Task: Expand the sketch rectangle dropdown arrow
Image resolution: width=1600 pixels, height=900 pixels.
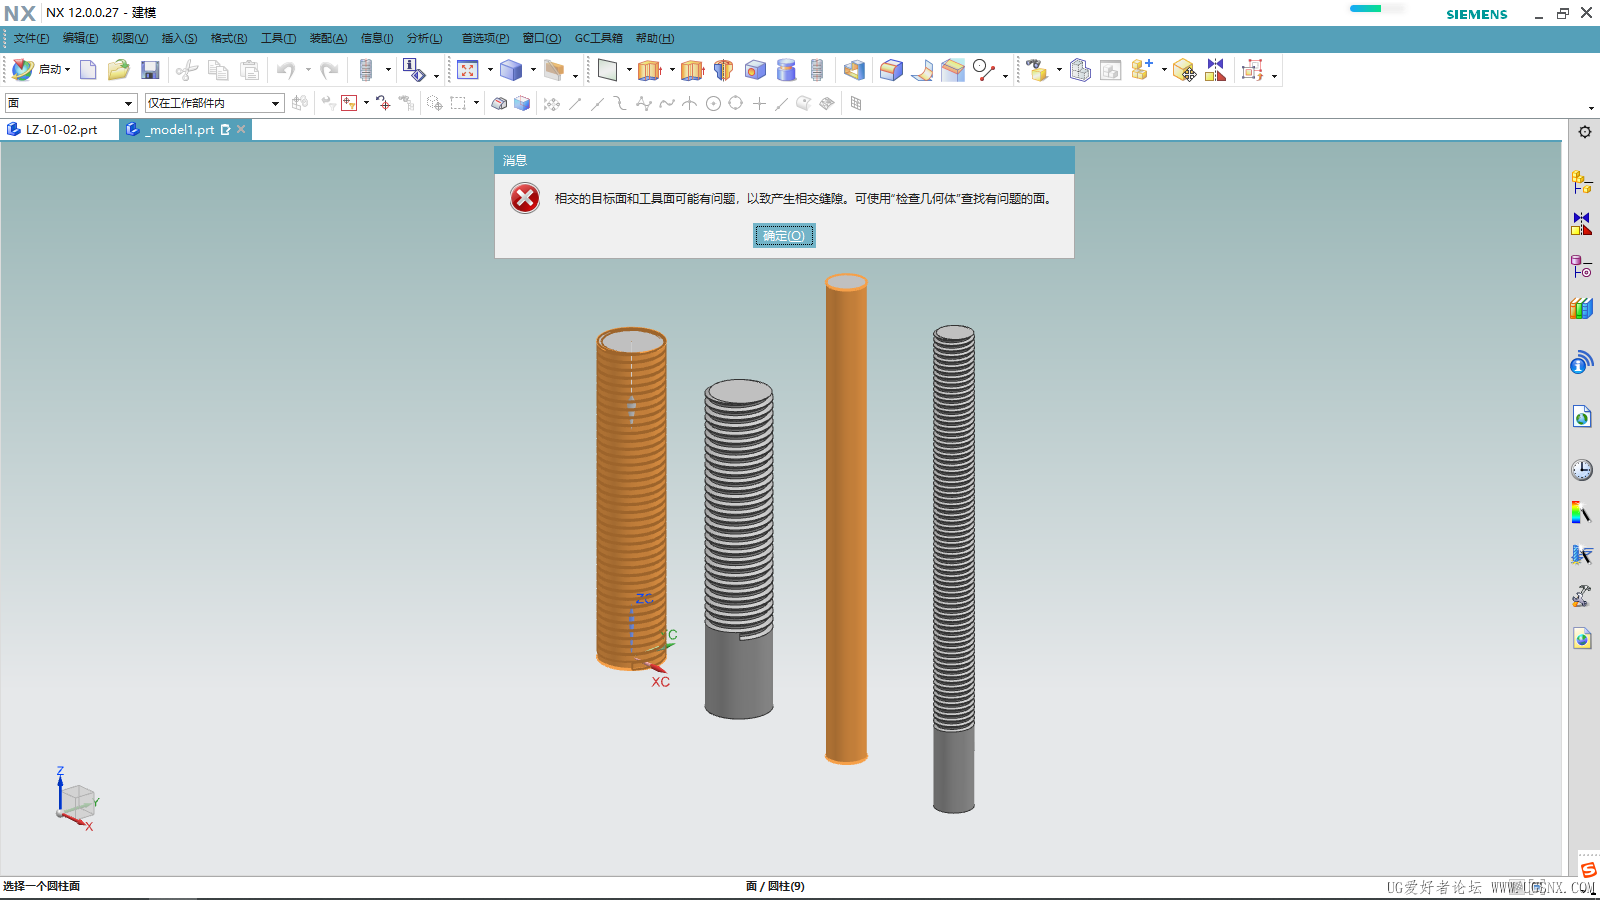Action: point(629,70)
